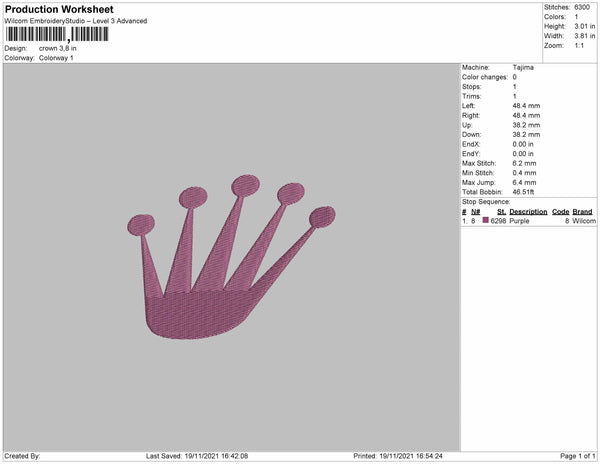
Task: Click the Left value 48.4 mm
Action: 526,106
